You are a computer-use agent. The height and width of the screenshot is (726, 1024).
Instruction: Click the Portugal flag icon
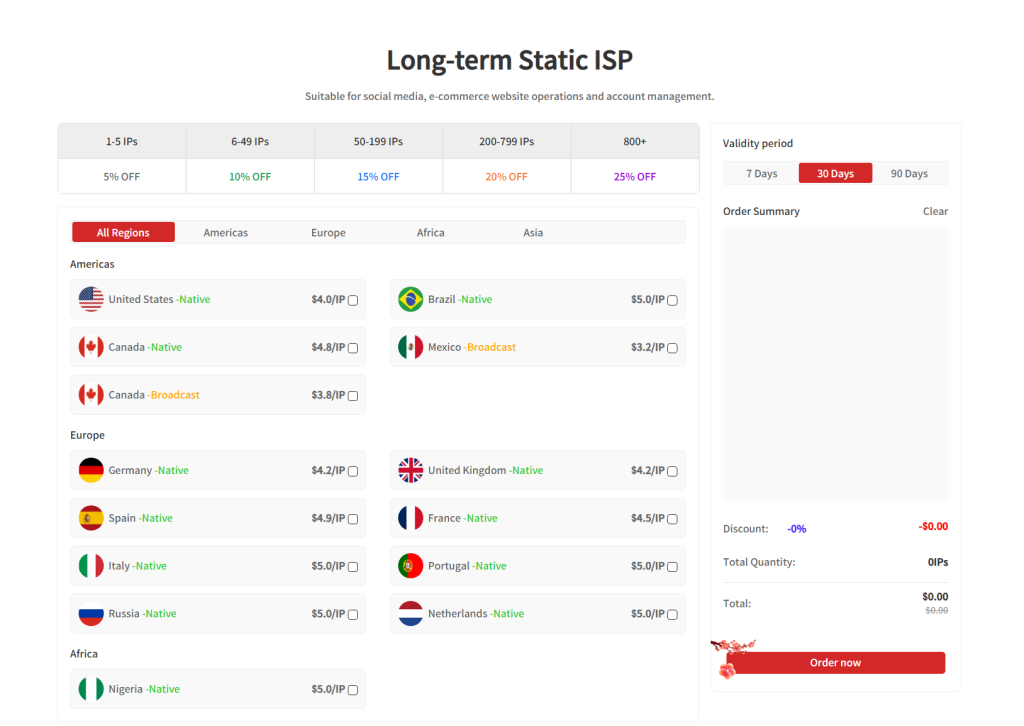point(410,566)
